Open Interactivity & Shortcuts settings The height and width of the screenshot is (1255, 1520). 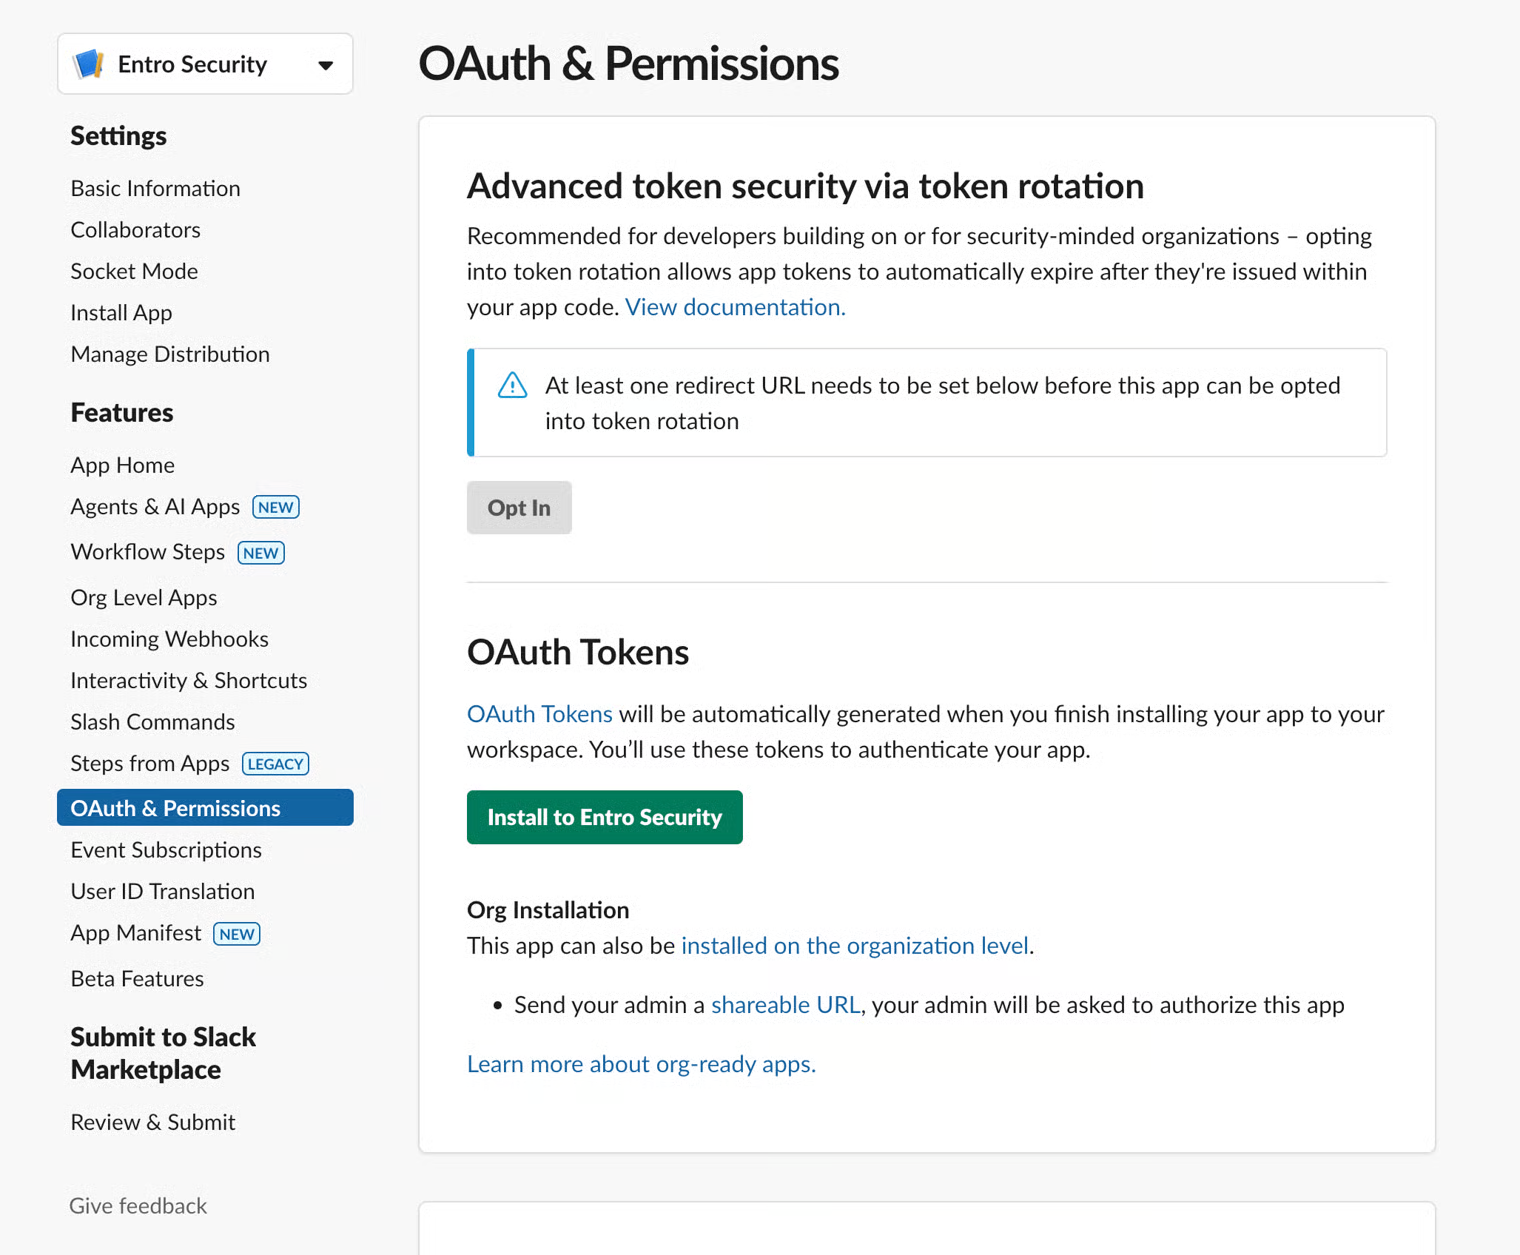[x=189, y=681]
